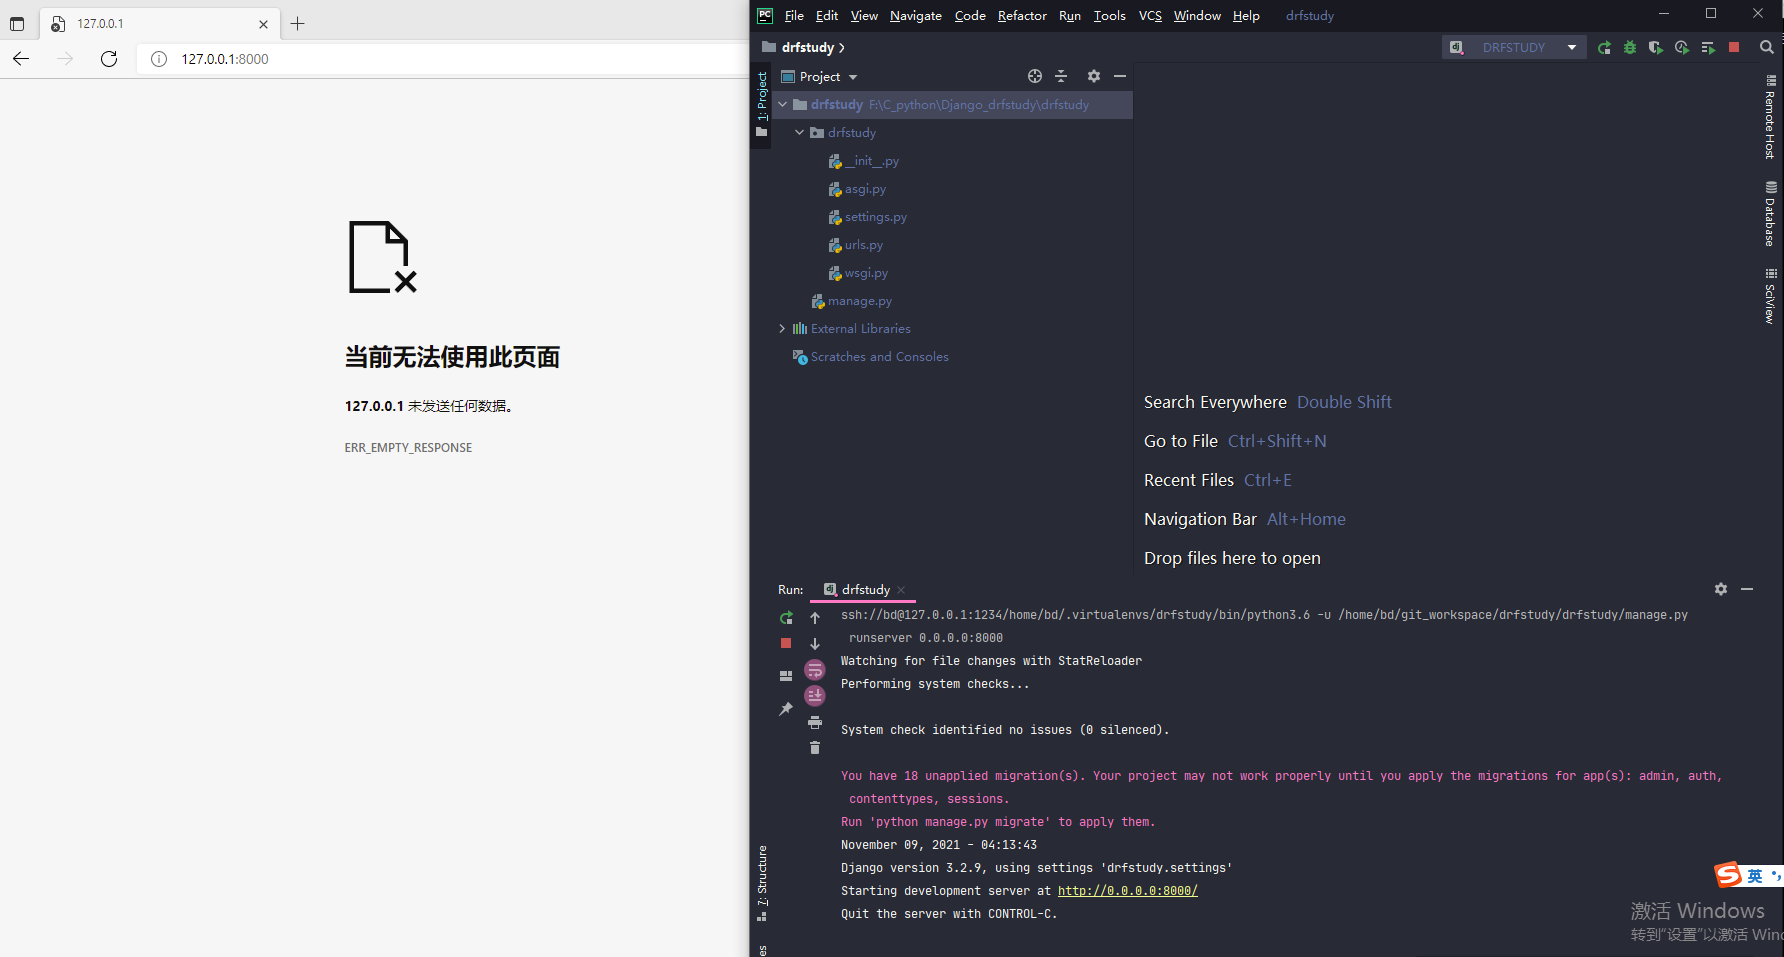Image resolution: width=1784 pixels, height=957 pixels.
Task: Open the Help menu
Action: 1246,15
